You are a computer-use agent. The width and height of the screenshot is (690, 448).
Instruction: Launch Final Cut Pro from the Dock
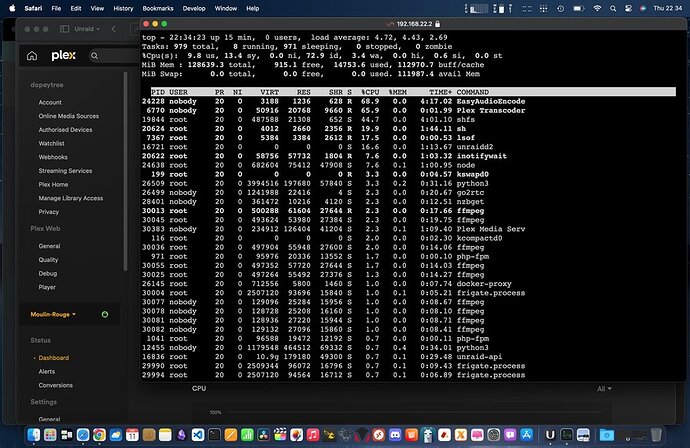[x=280, y=435]
